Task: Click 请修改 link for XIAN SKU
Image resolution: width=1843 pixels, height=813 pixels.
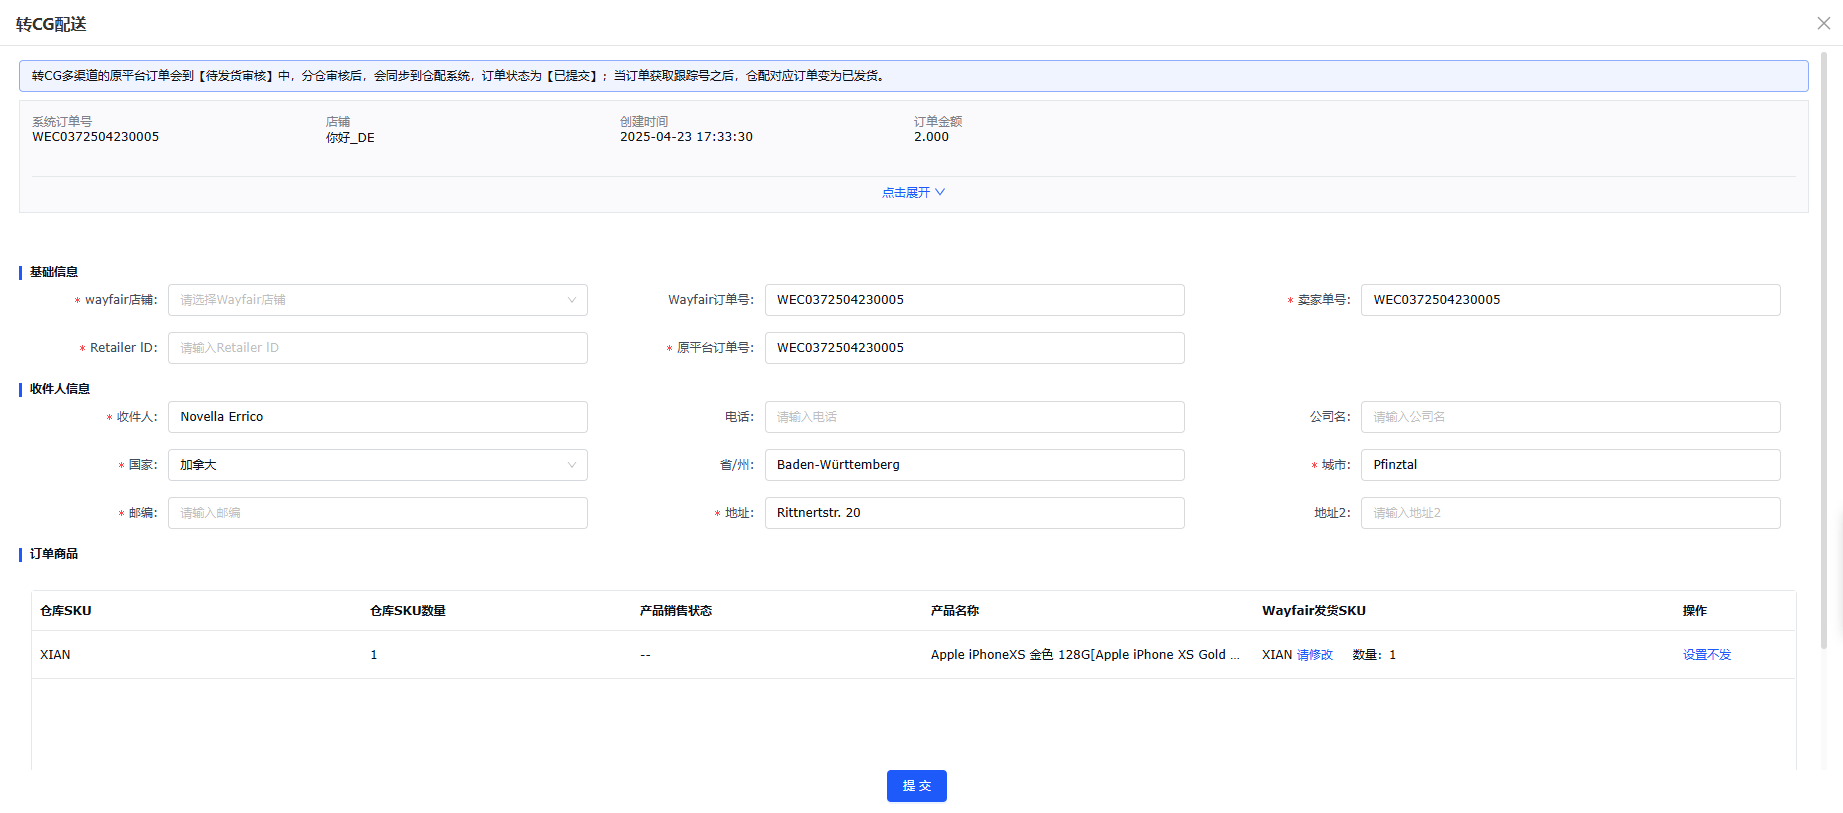Action: [1314, 655]
